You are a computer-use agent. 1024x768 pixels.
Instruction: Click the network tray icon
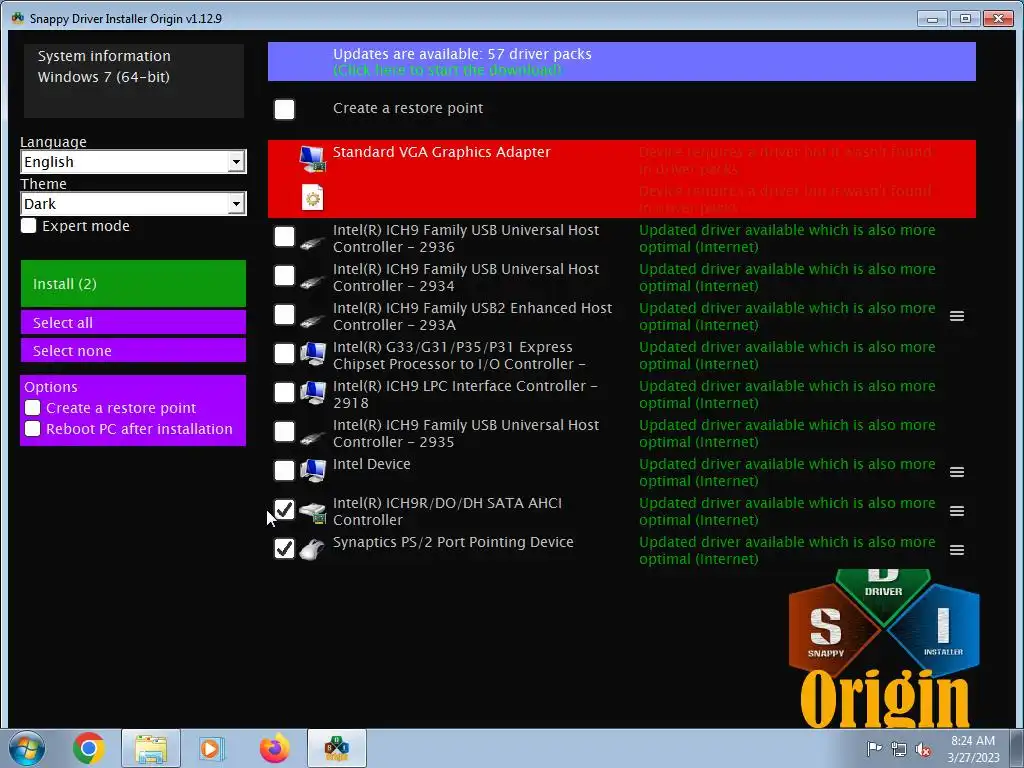[899, 749]
